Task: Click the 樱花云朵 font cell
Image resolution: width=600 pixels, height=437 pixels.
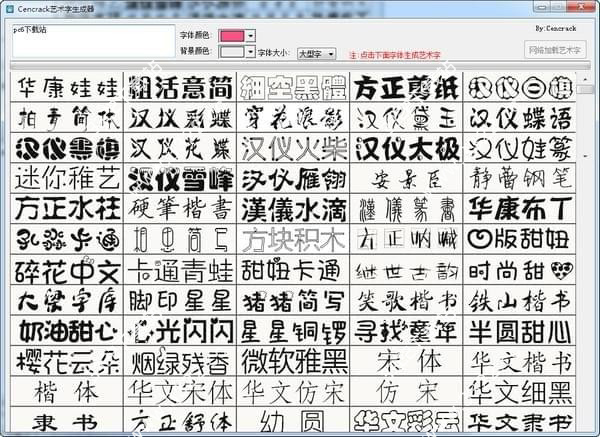Action: coord(67,361)
